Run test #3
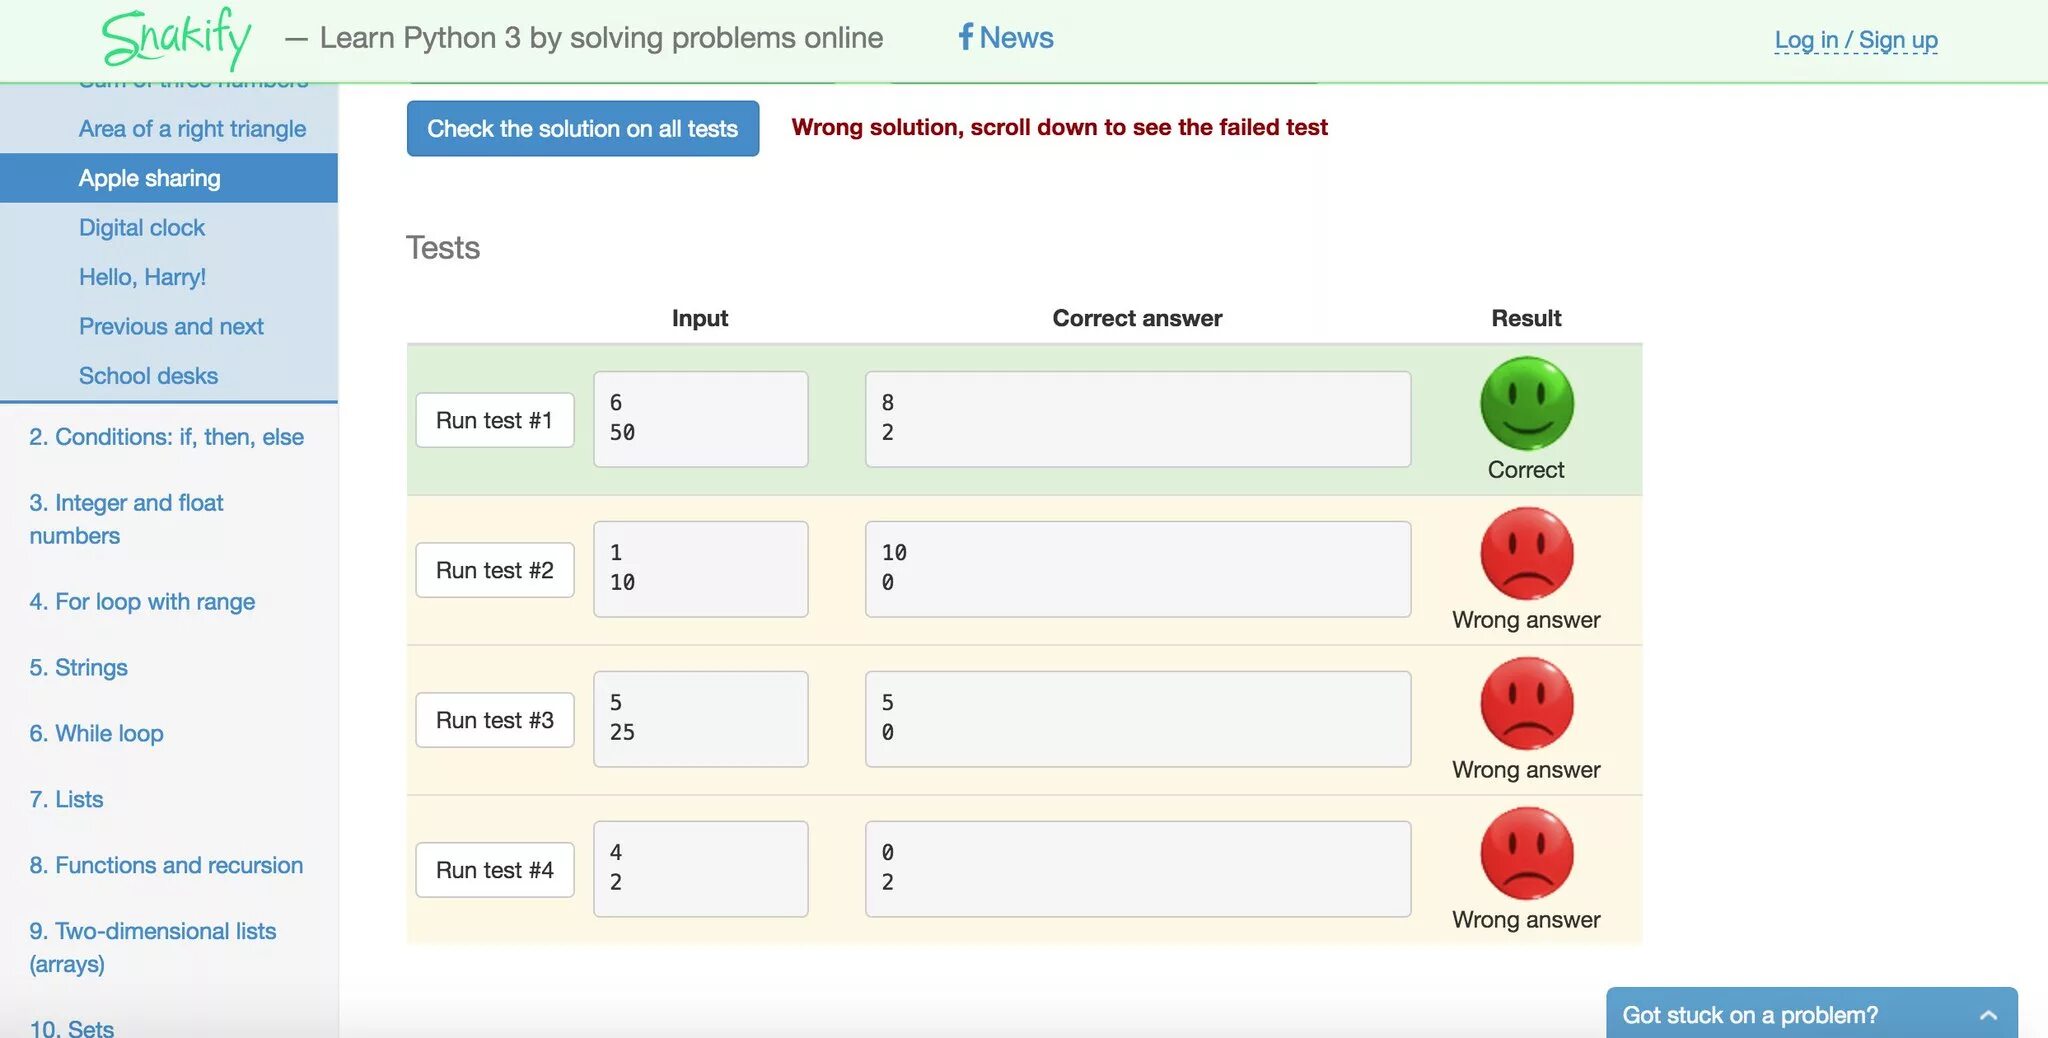Viewport: 2048px width, 1038px height. point(494,720)
